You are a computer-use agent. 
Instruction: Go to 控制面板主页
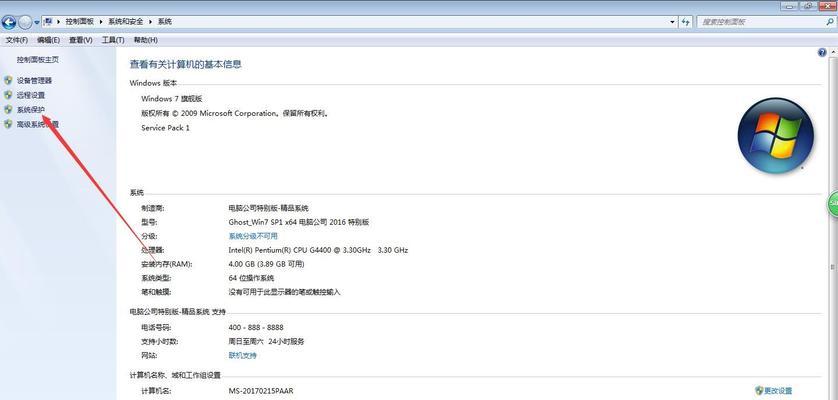(38, 60)
